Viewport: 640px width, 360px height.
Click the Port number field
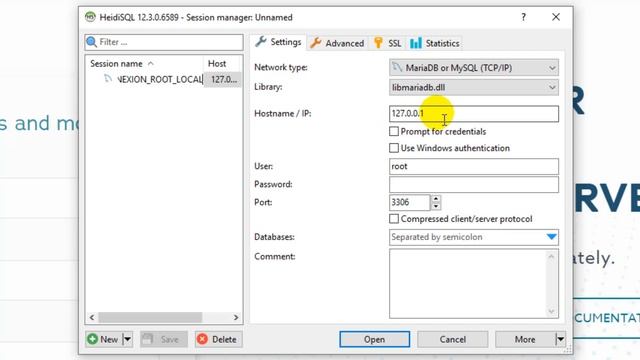tap(410, 202)
